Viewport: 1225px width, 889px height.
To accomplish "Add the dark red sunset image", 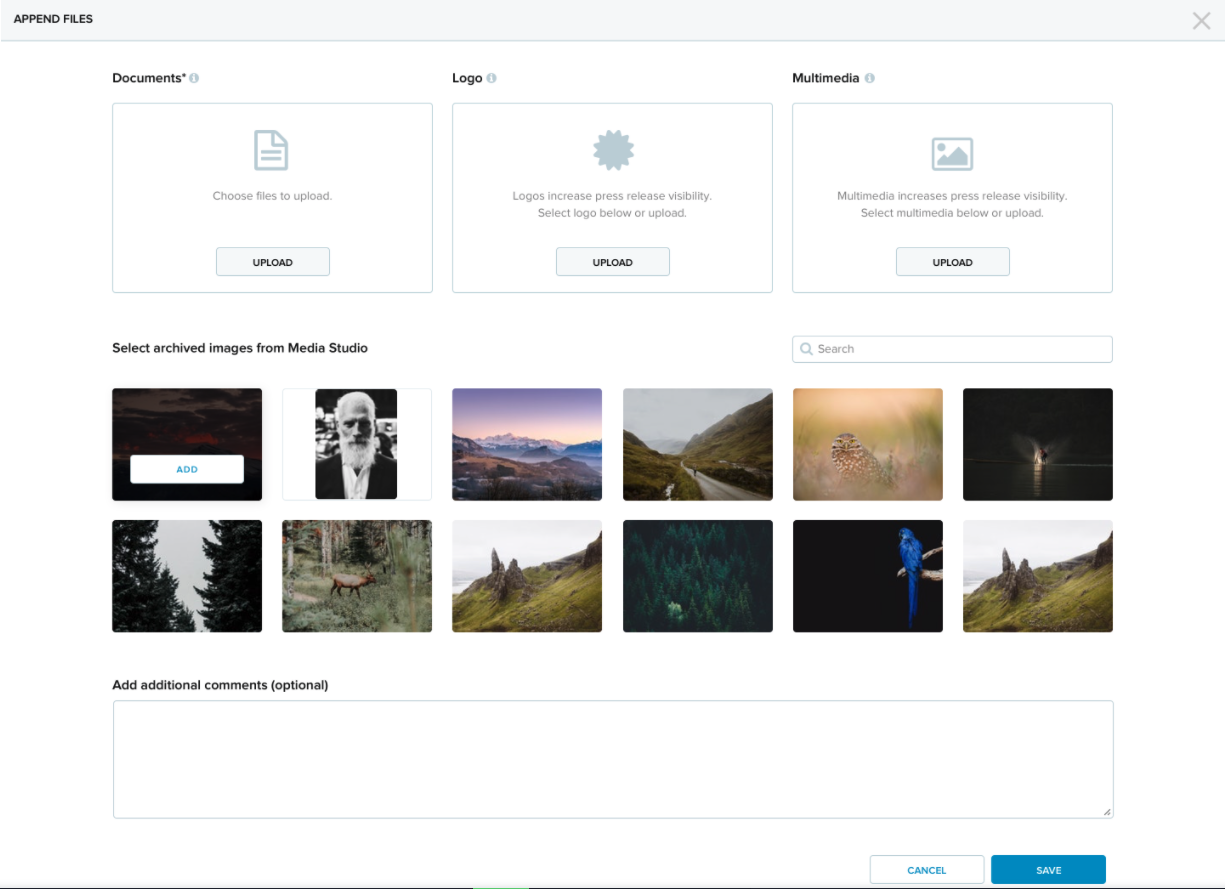I will click(187, 469).
